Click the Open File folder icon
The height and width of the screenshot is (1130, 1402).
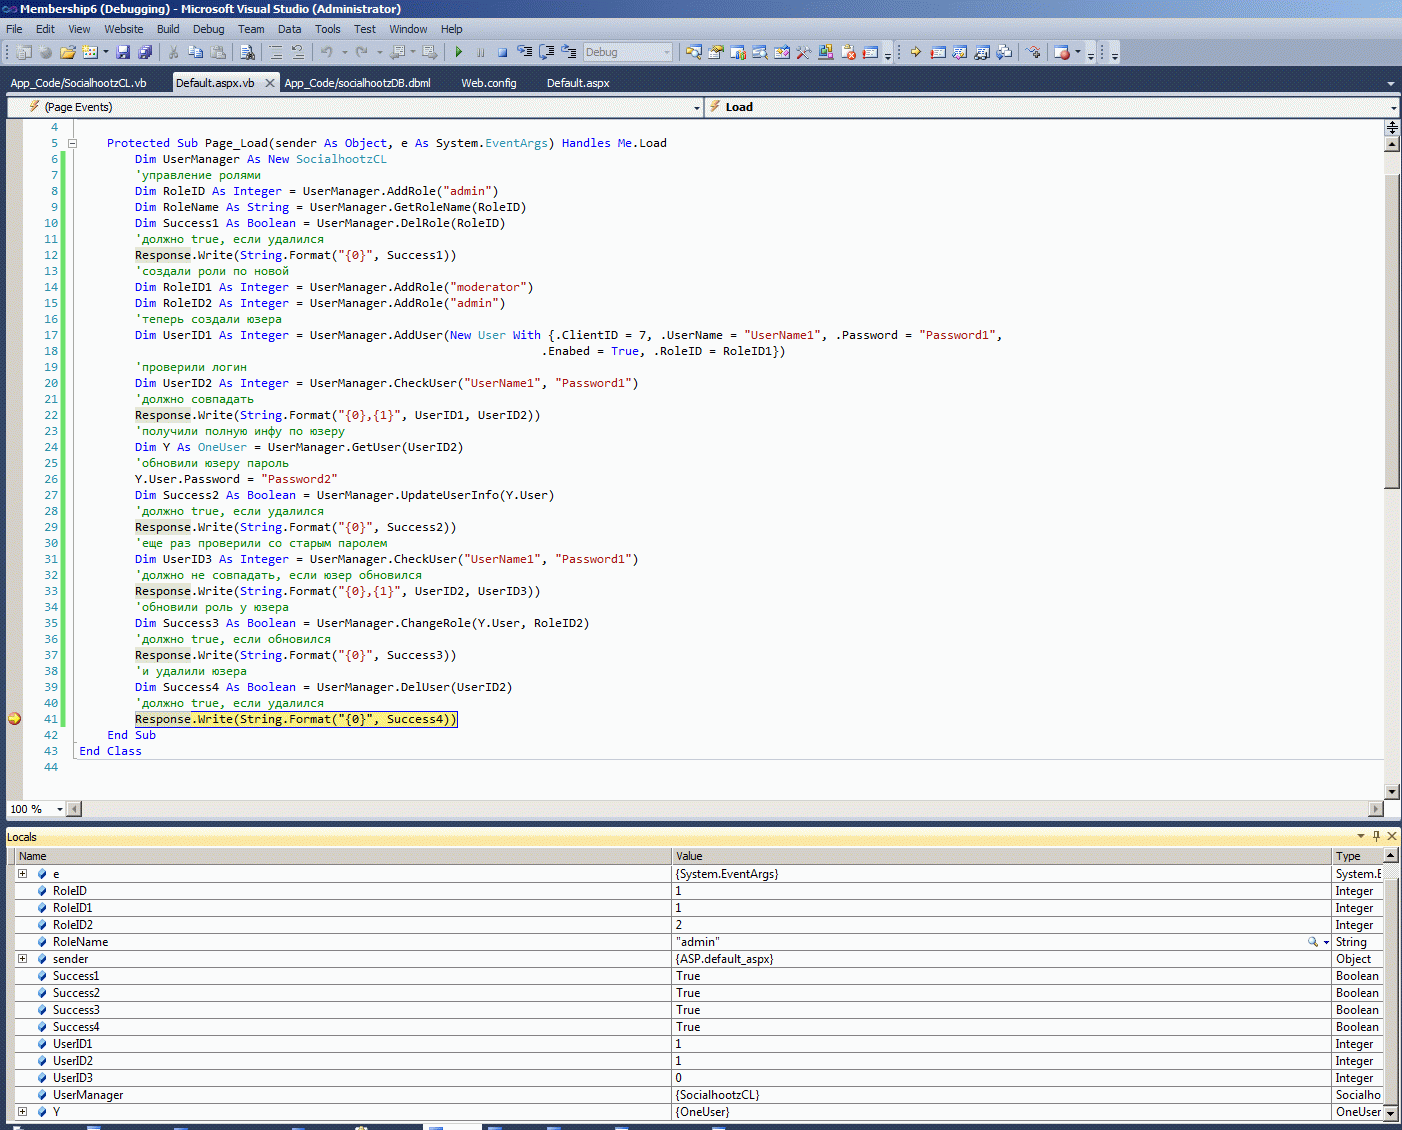coord(67,52)
